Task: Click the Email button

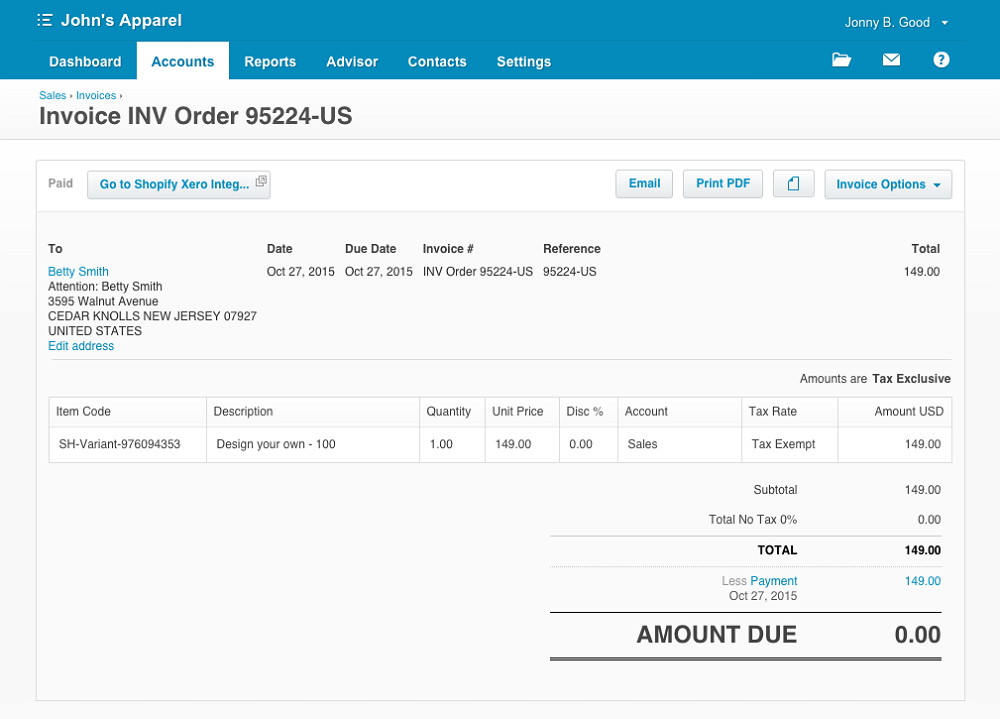Action: click(644, 184)
